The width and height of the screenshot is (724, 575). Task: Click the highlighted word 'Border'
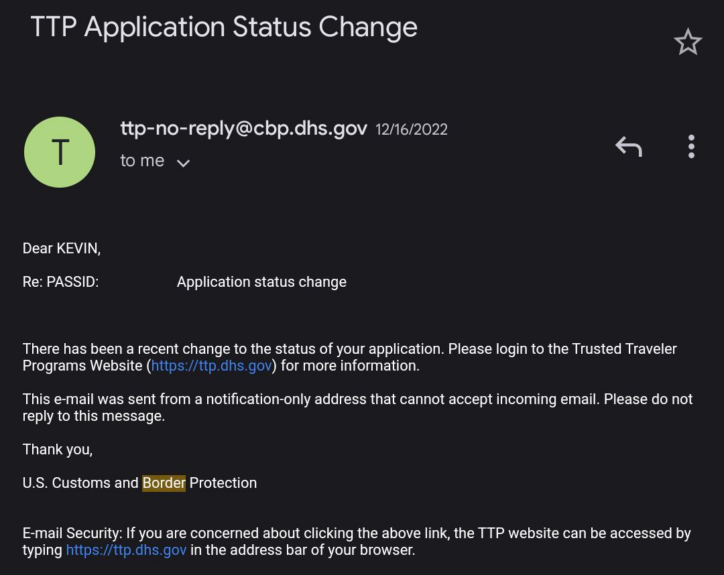pos(164,483)
